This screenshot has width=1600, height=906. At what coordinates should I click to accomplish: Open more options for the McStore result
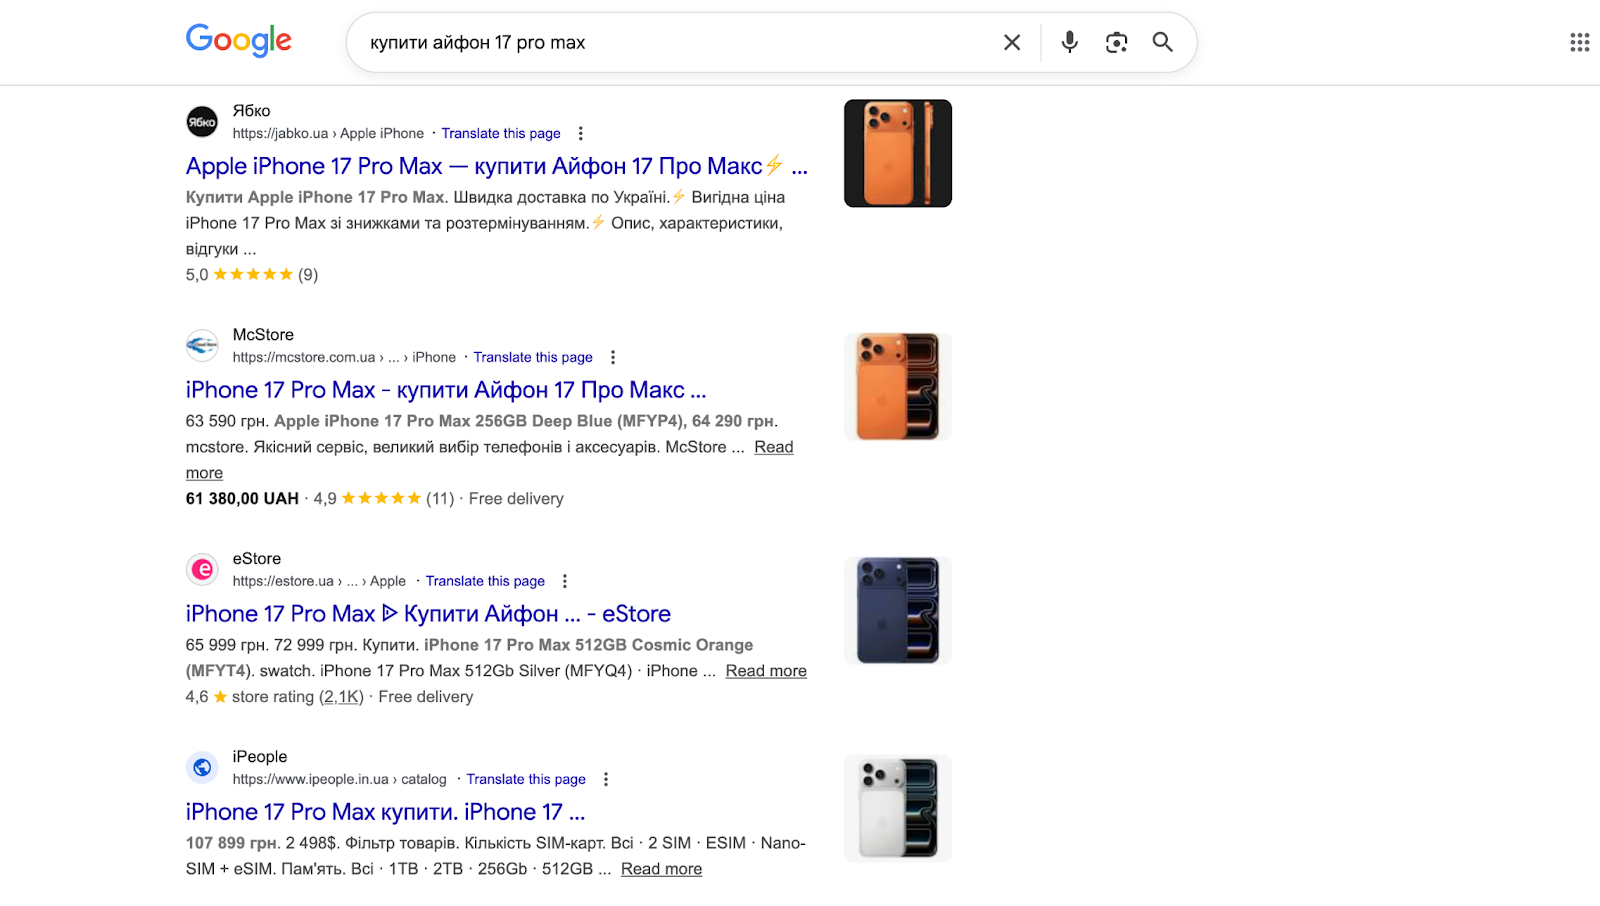coord(613,358)
